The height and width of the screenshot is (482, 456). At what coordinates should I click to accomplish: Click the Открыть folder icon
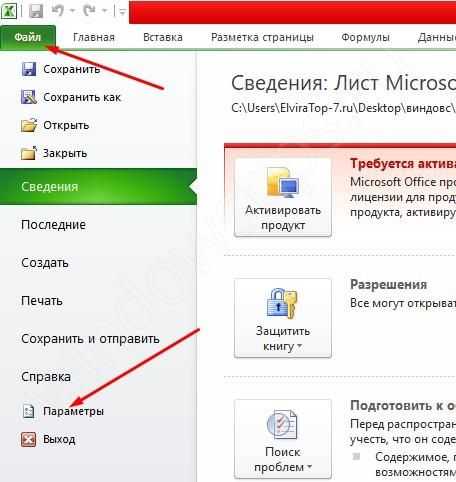point(29,125)
